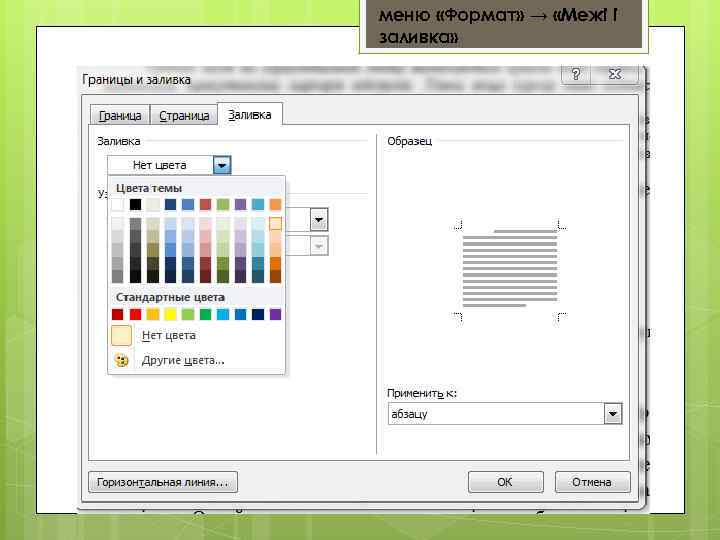720x540 pixels.
Task: Open the pattern style dropdown behind the palette
Action: click(x=319, y=220)
